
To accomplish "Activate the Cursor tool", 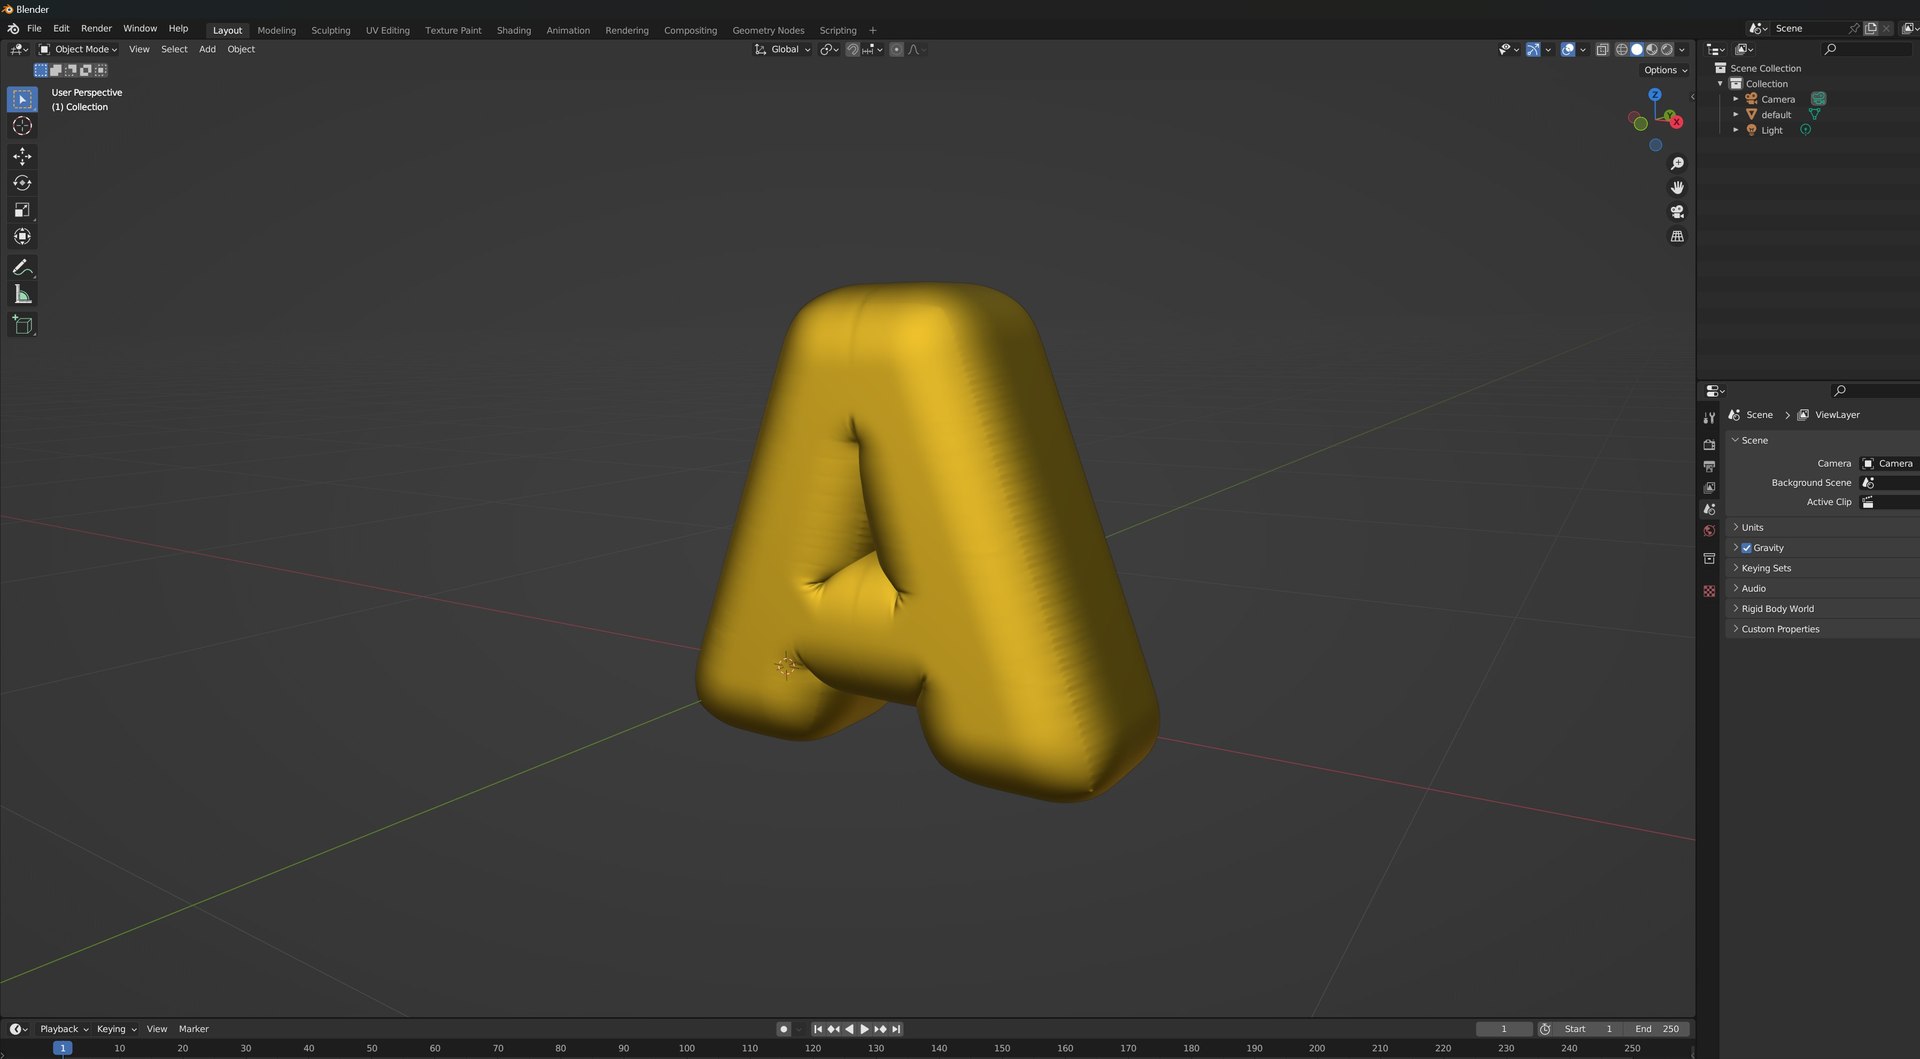I will 22,126.
